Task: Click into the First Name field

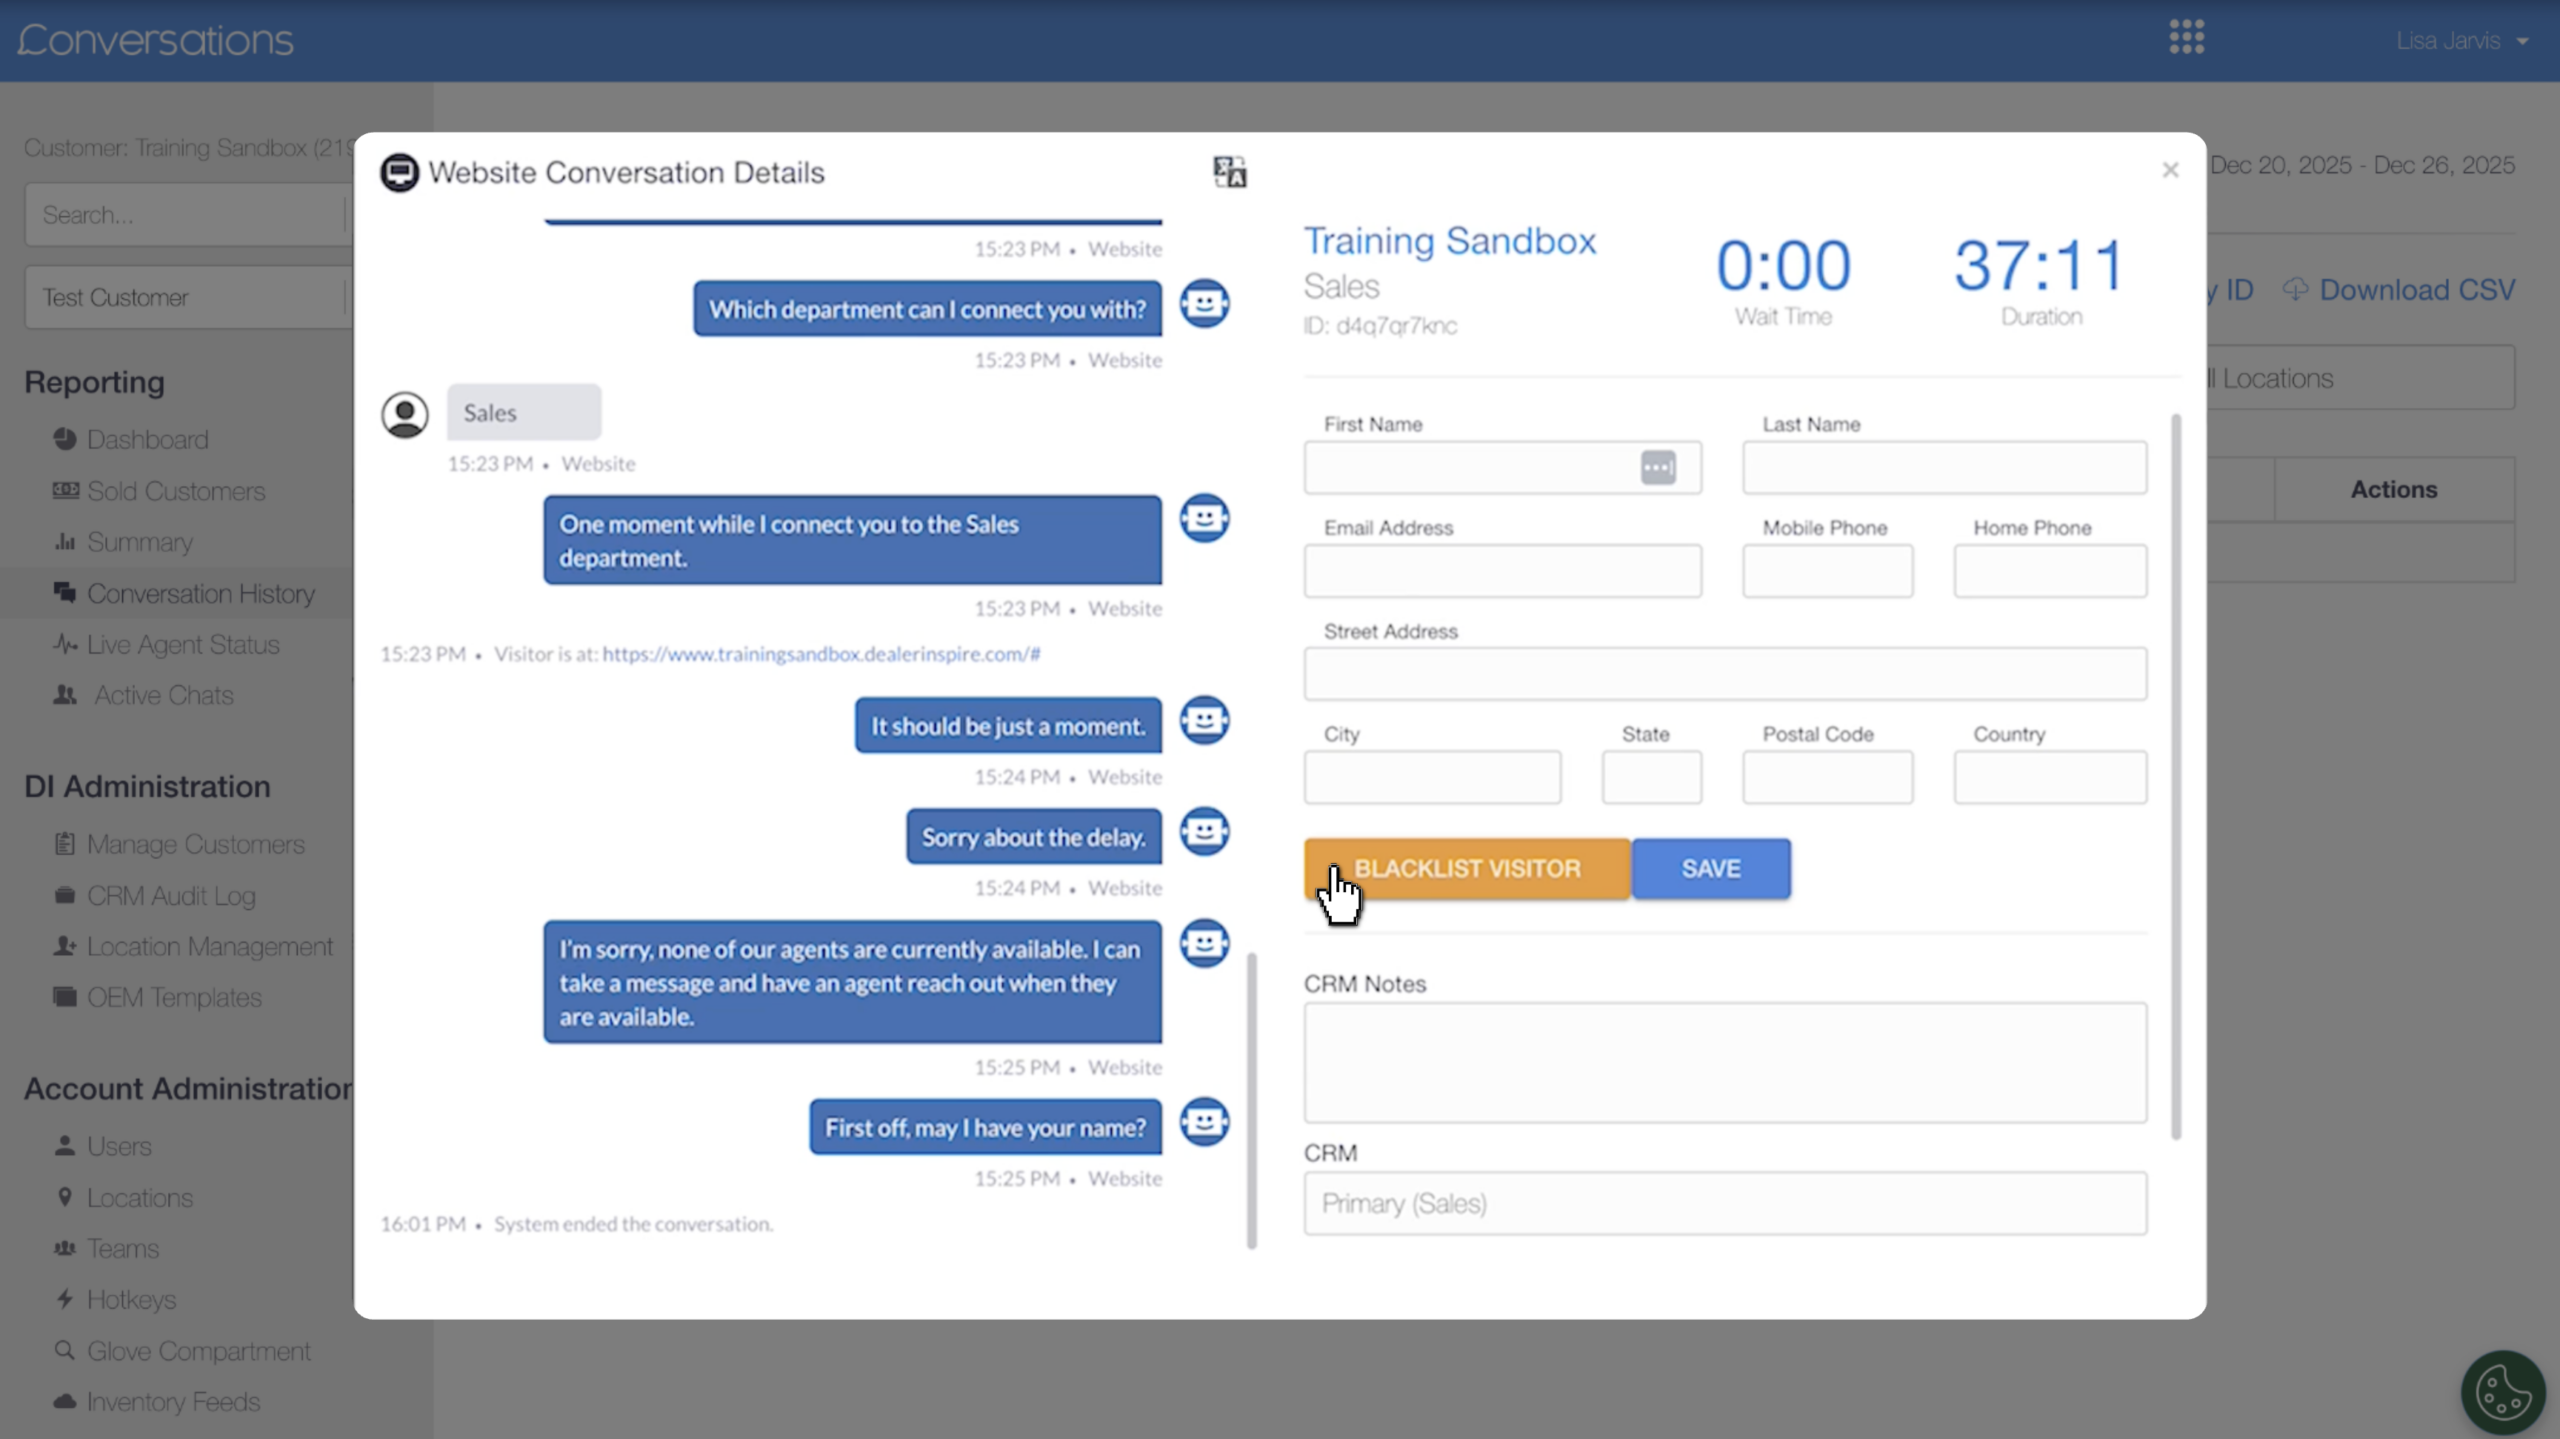Action: point(1502,467)
